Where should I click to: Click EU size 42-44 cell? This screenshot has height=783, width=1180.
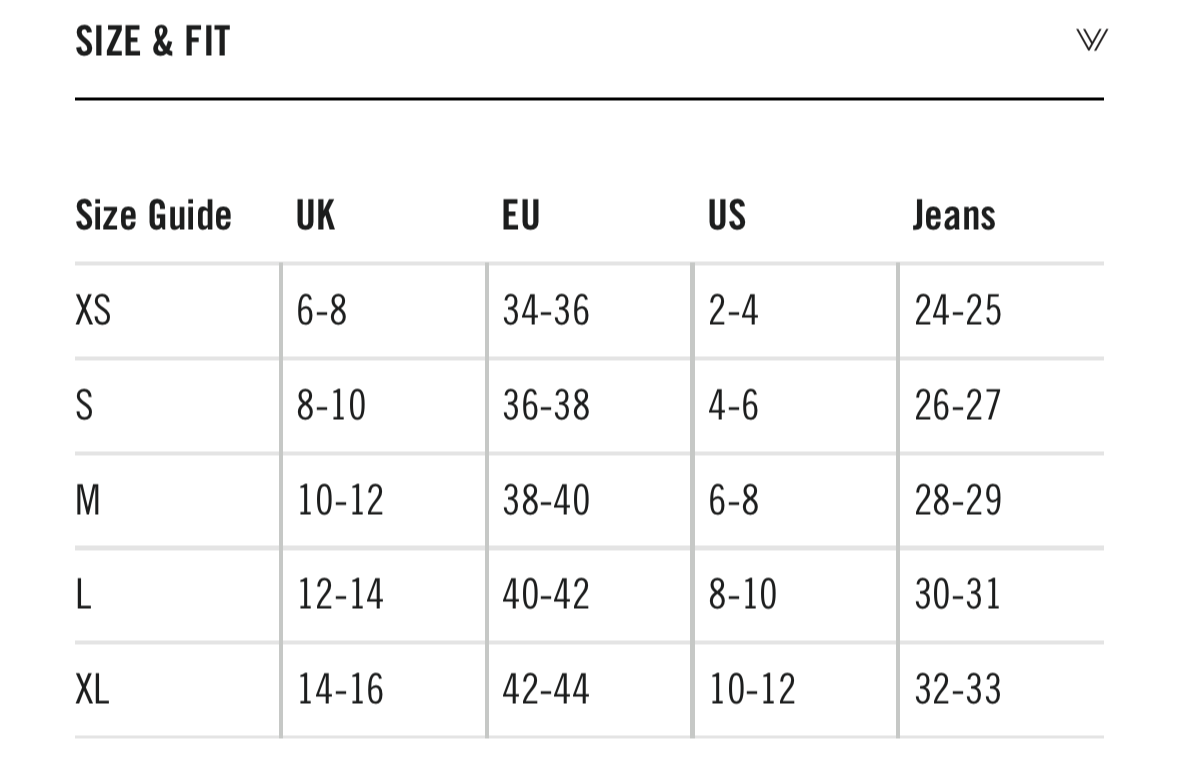click(546, 690)
